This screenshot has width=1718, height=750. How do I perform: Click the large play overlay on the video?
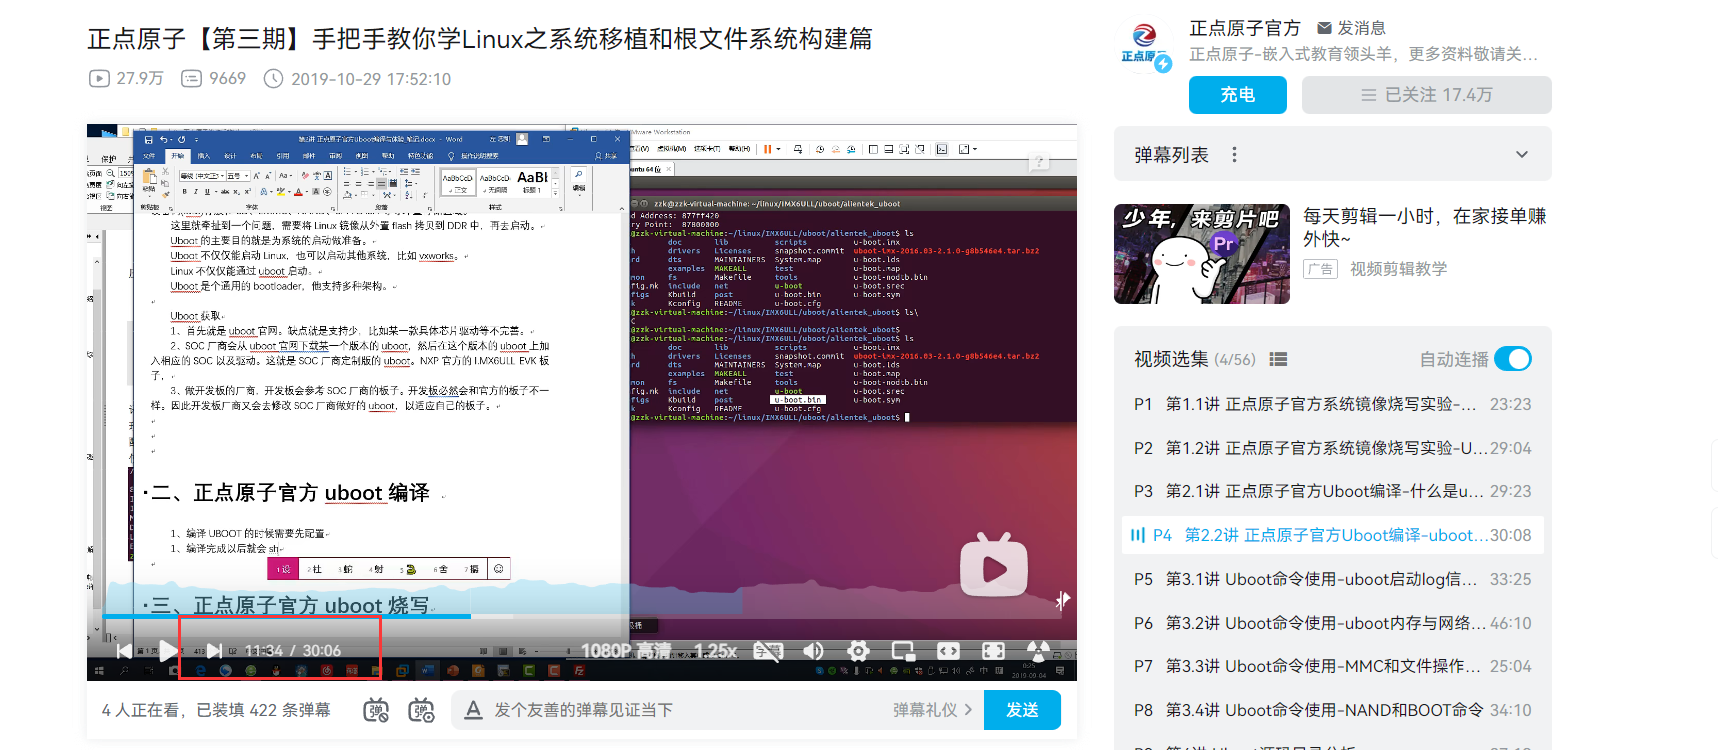993,565
